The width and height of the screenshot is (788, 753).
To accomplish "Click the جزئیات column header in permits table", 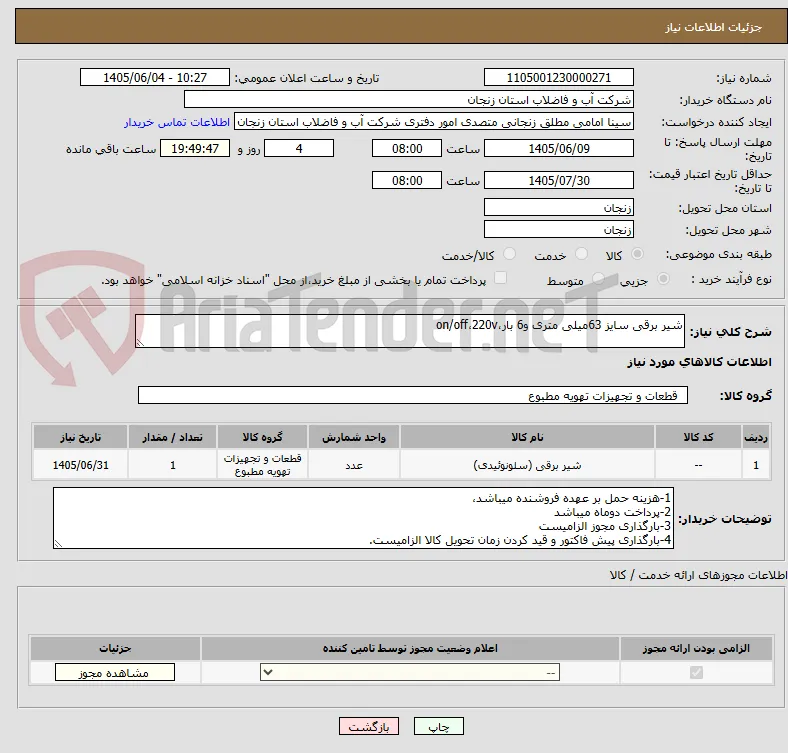I will [115, 648].
